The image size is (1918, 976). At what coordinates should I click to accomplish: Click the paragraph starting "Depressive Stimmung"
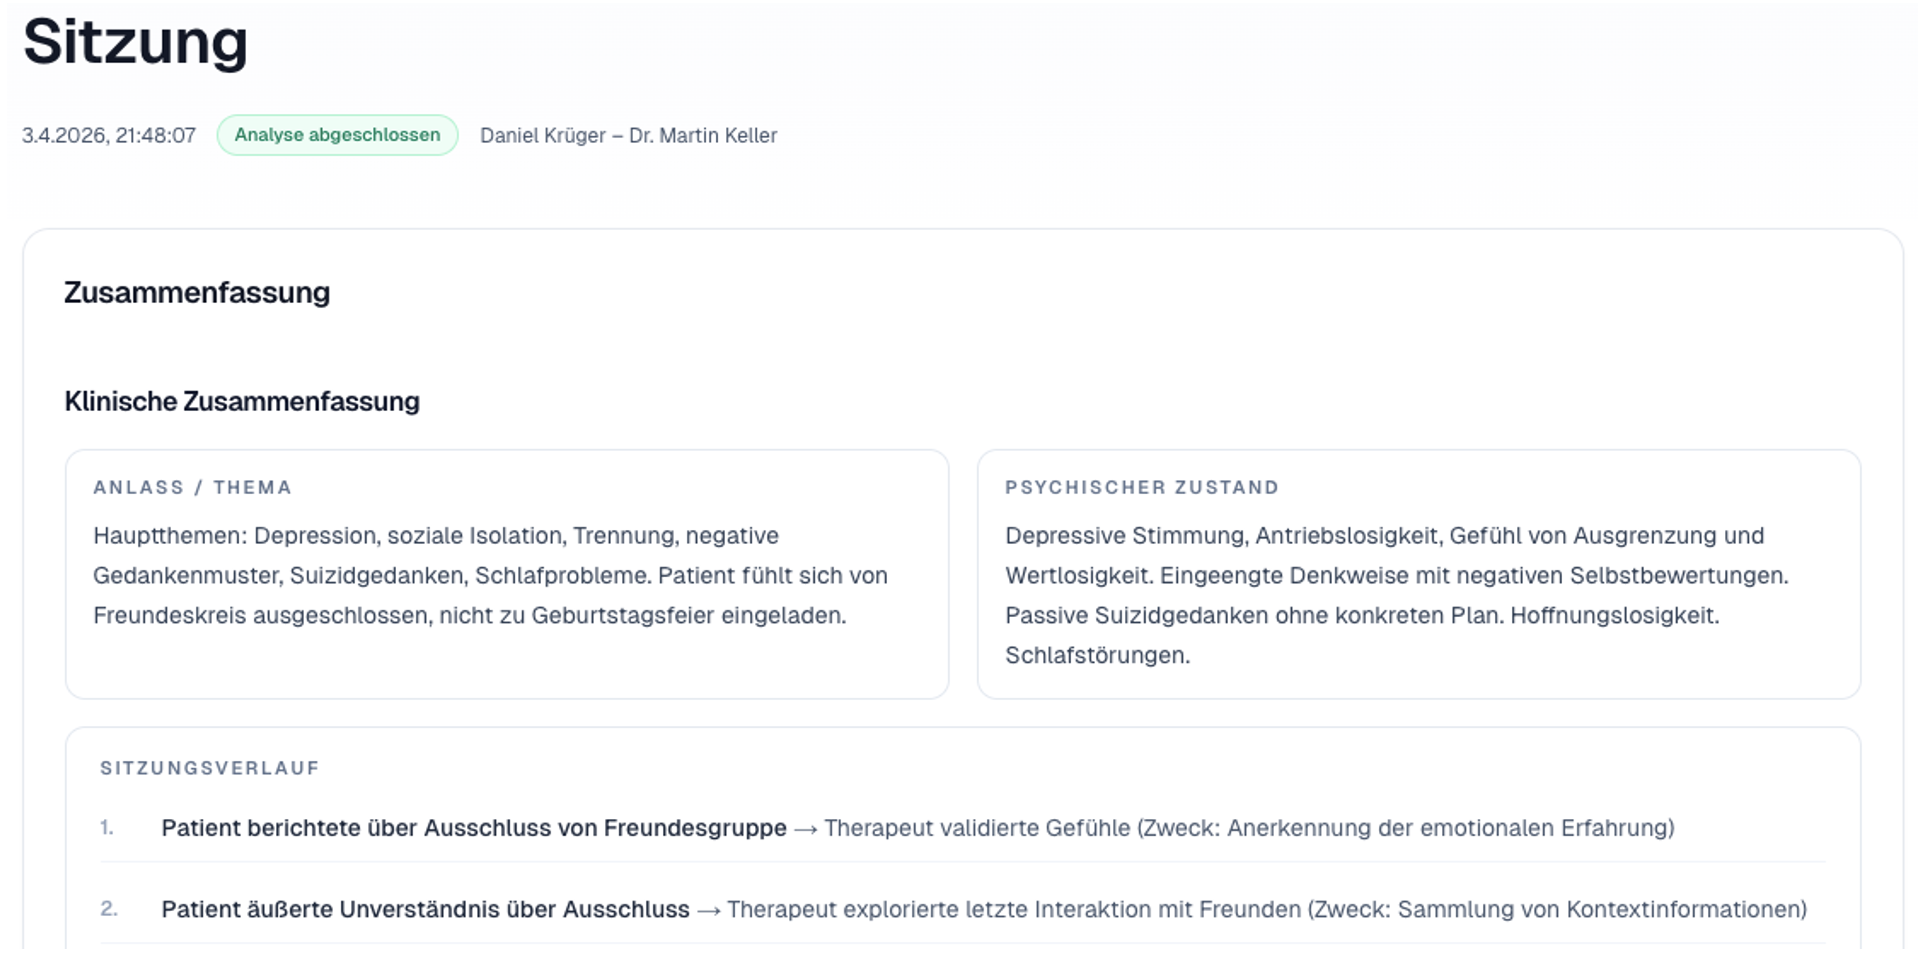pyautogui.click(x=1397, y=596)
